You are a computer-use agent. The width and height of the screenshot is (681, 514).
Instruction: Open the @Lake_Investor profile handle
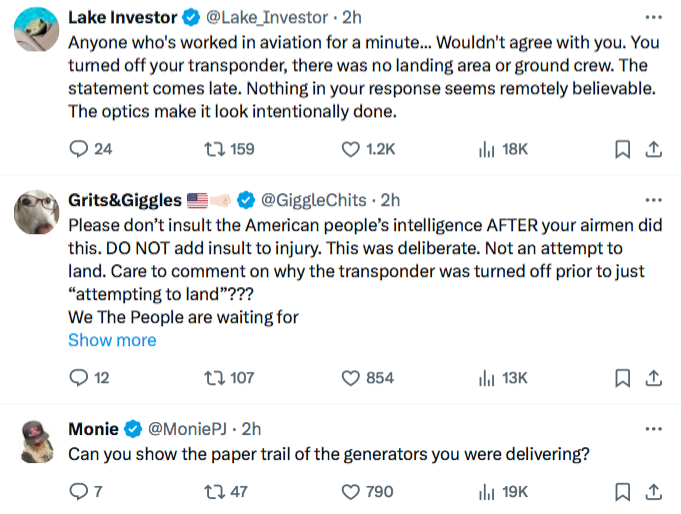pyautogui.click(x=267, y=17)
